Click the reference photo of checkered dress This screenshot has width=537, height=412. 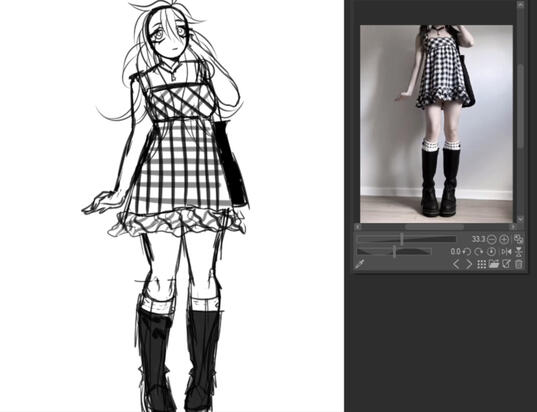tap(436, 124)
